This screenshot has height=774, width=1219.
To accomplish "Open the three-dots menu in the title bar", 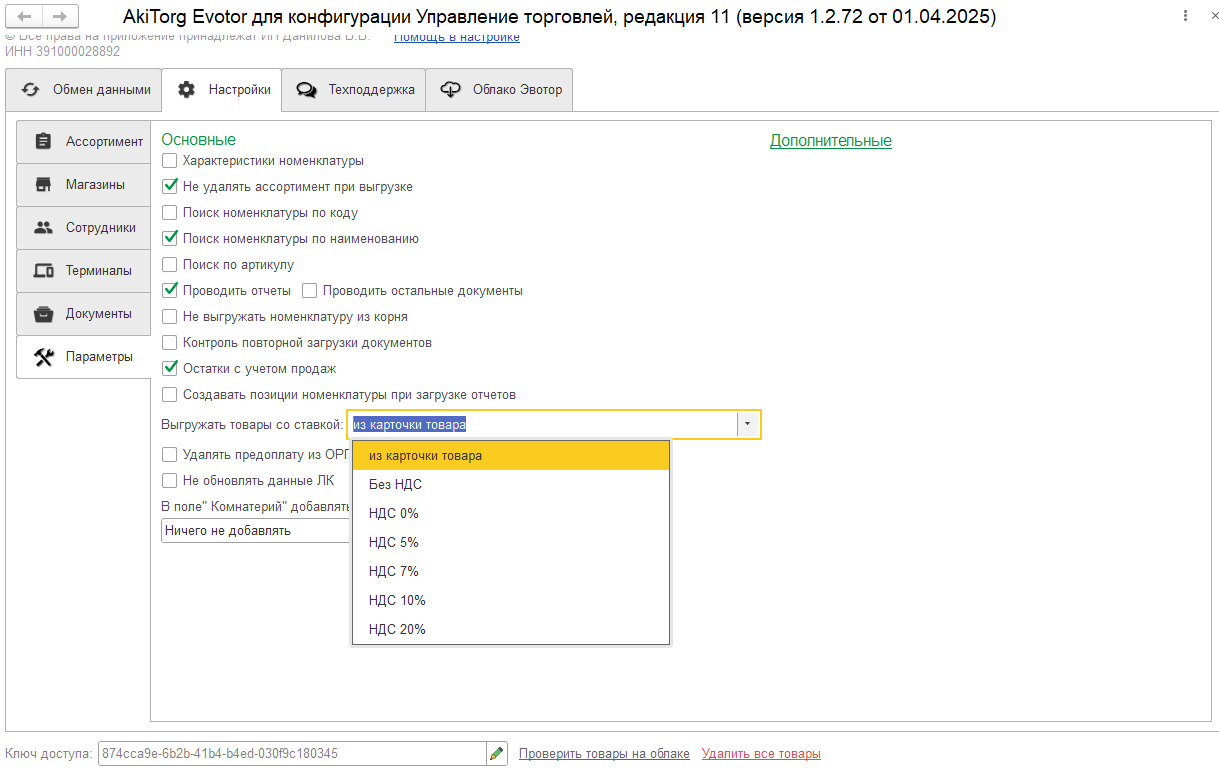I will (x=1185, y=17).
